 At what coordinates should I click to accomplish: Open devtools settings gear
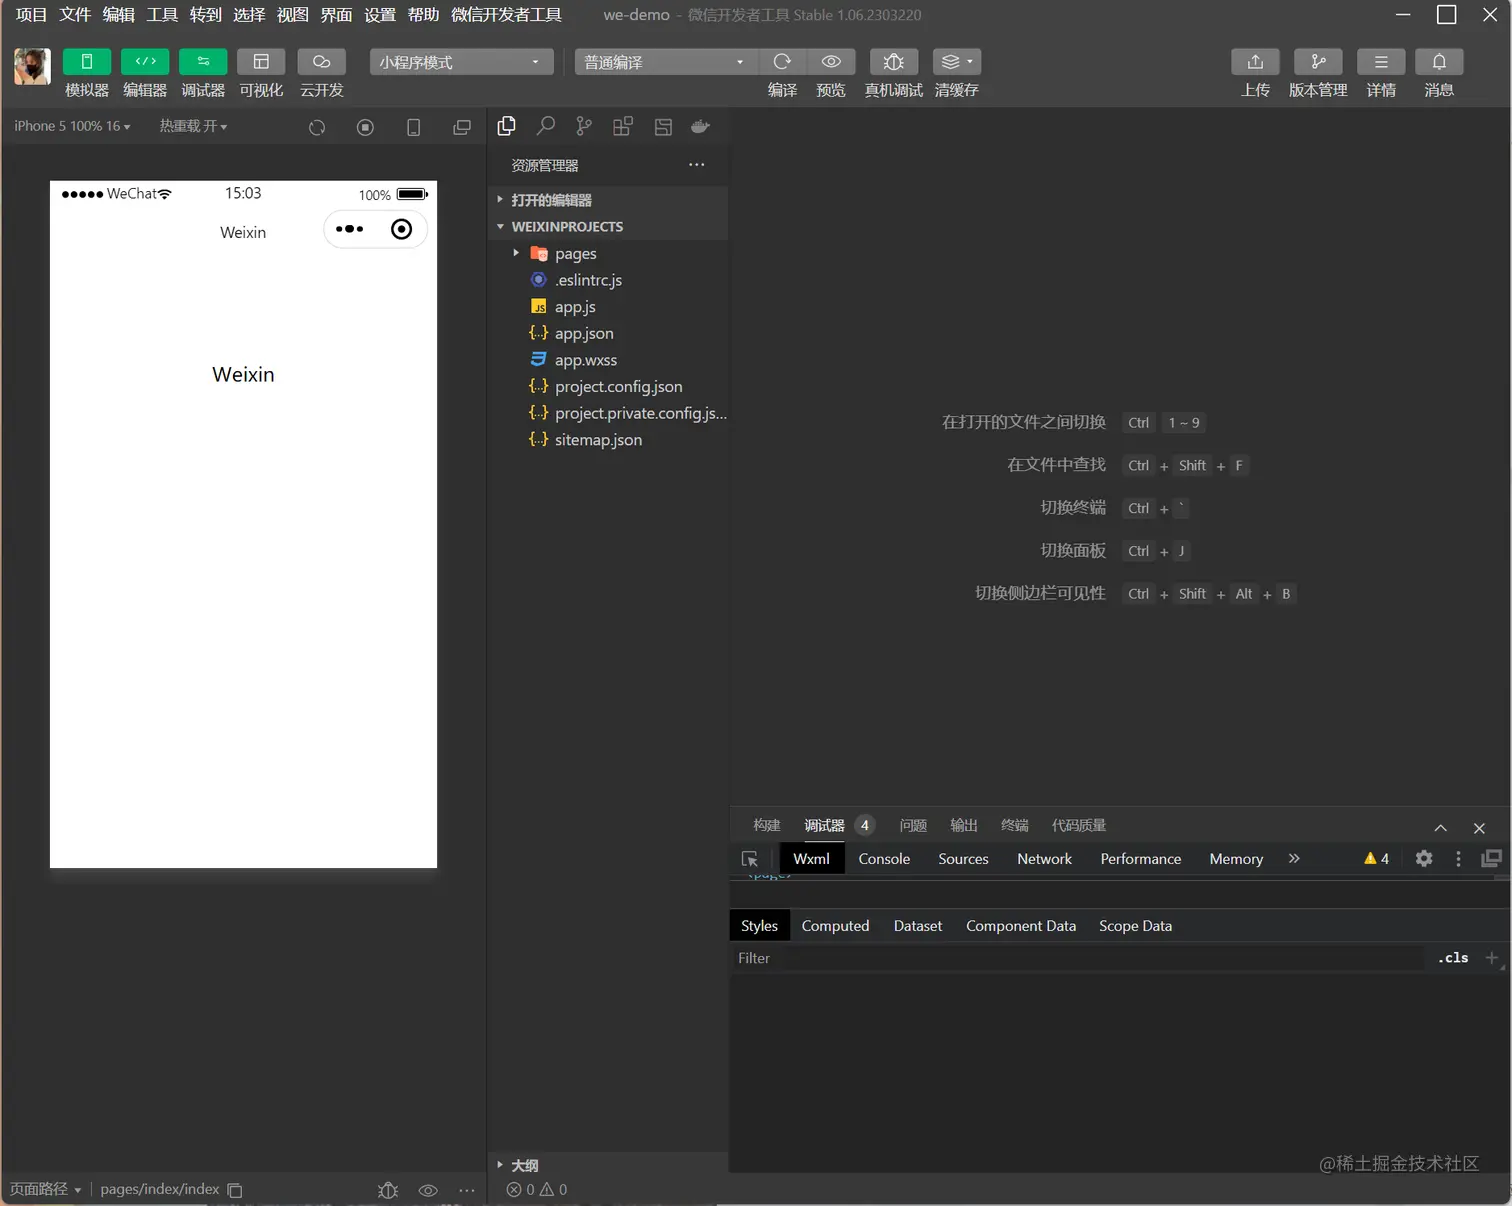(x=1424, y=858)
